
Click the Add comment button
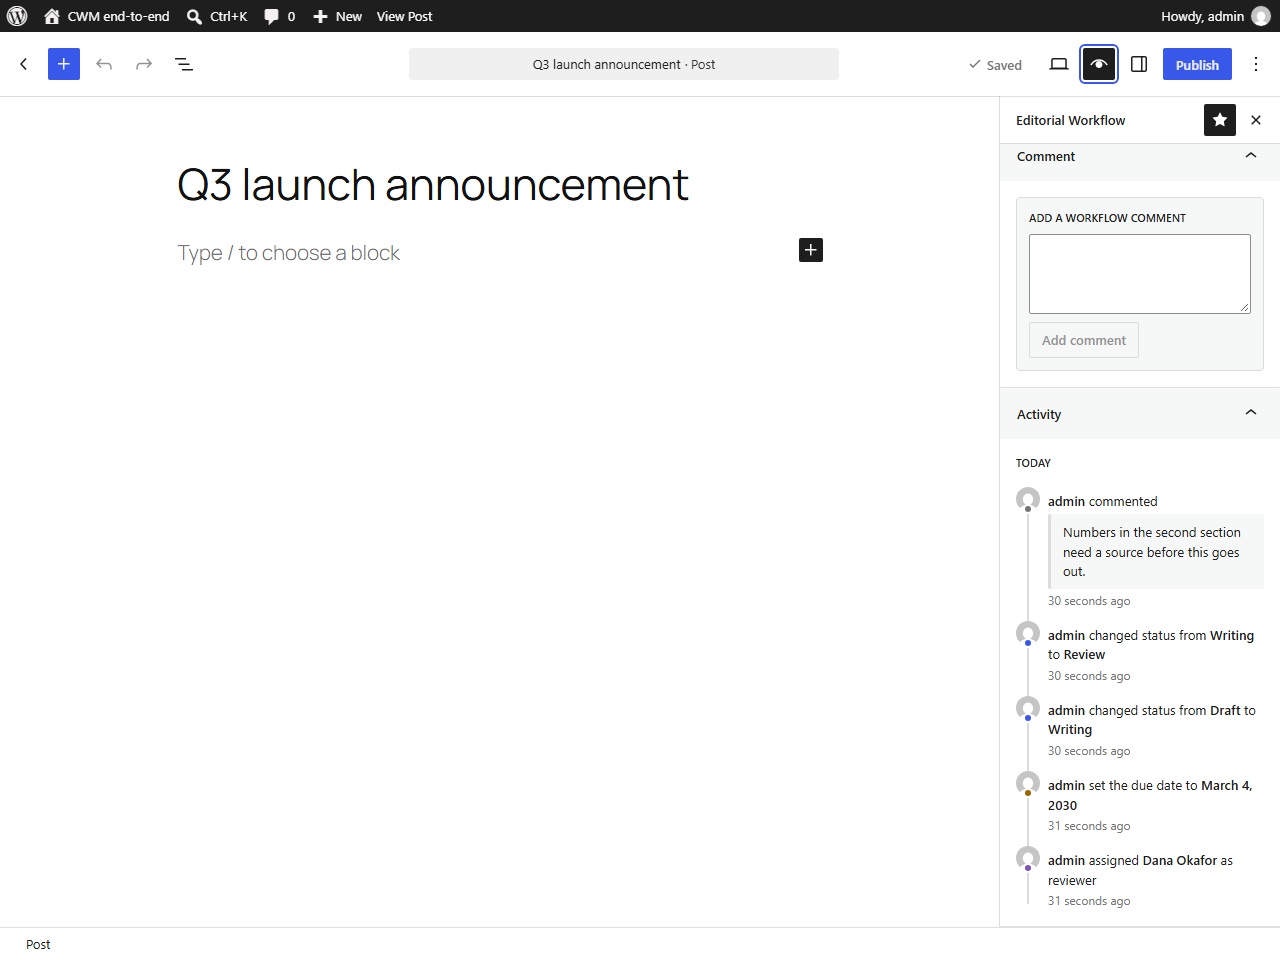point(1084,340)
